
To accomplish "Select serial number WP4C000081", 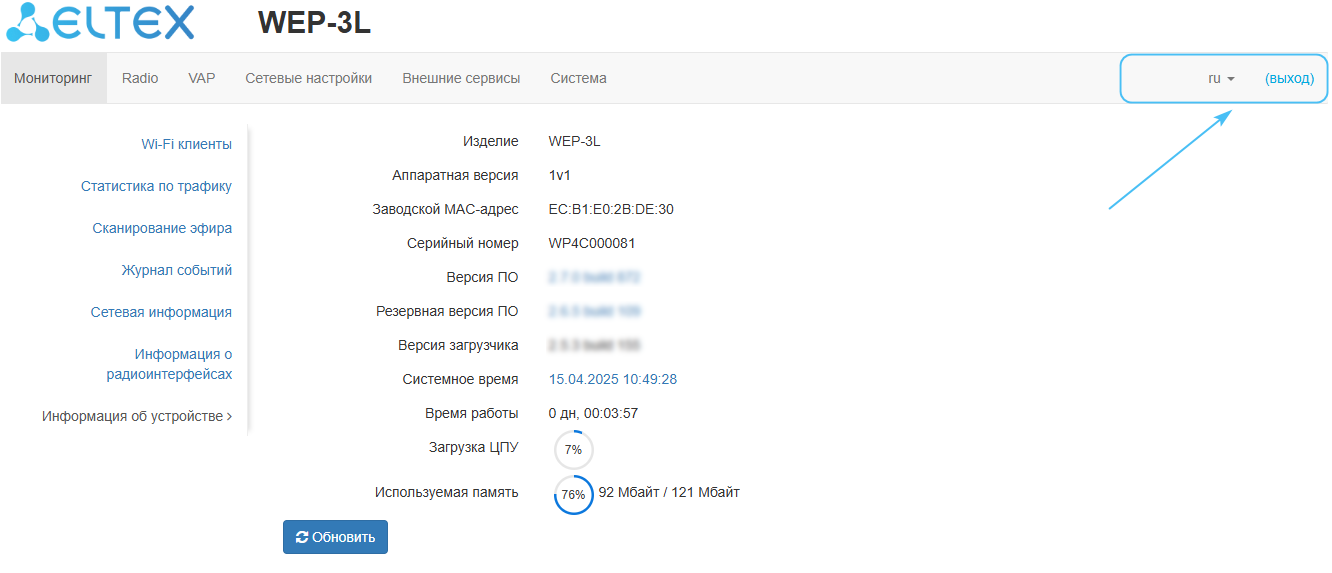I will [x=592, y=243].
